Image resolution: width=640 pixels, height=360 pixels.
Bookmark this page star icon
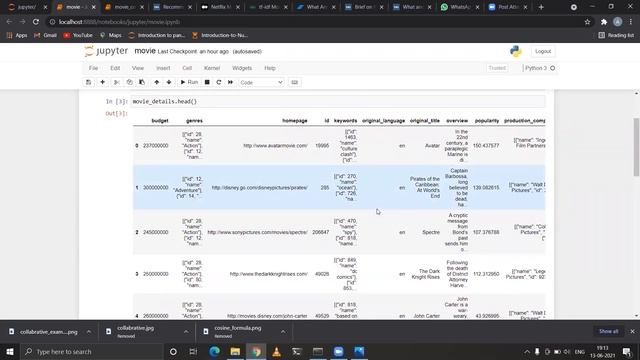(x=587, y=22)
